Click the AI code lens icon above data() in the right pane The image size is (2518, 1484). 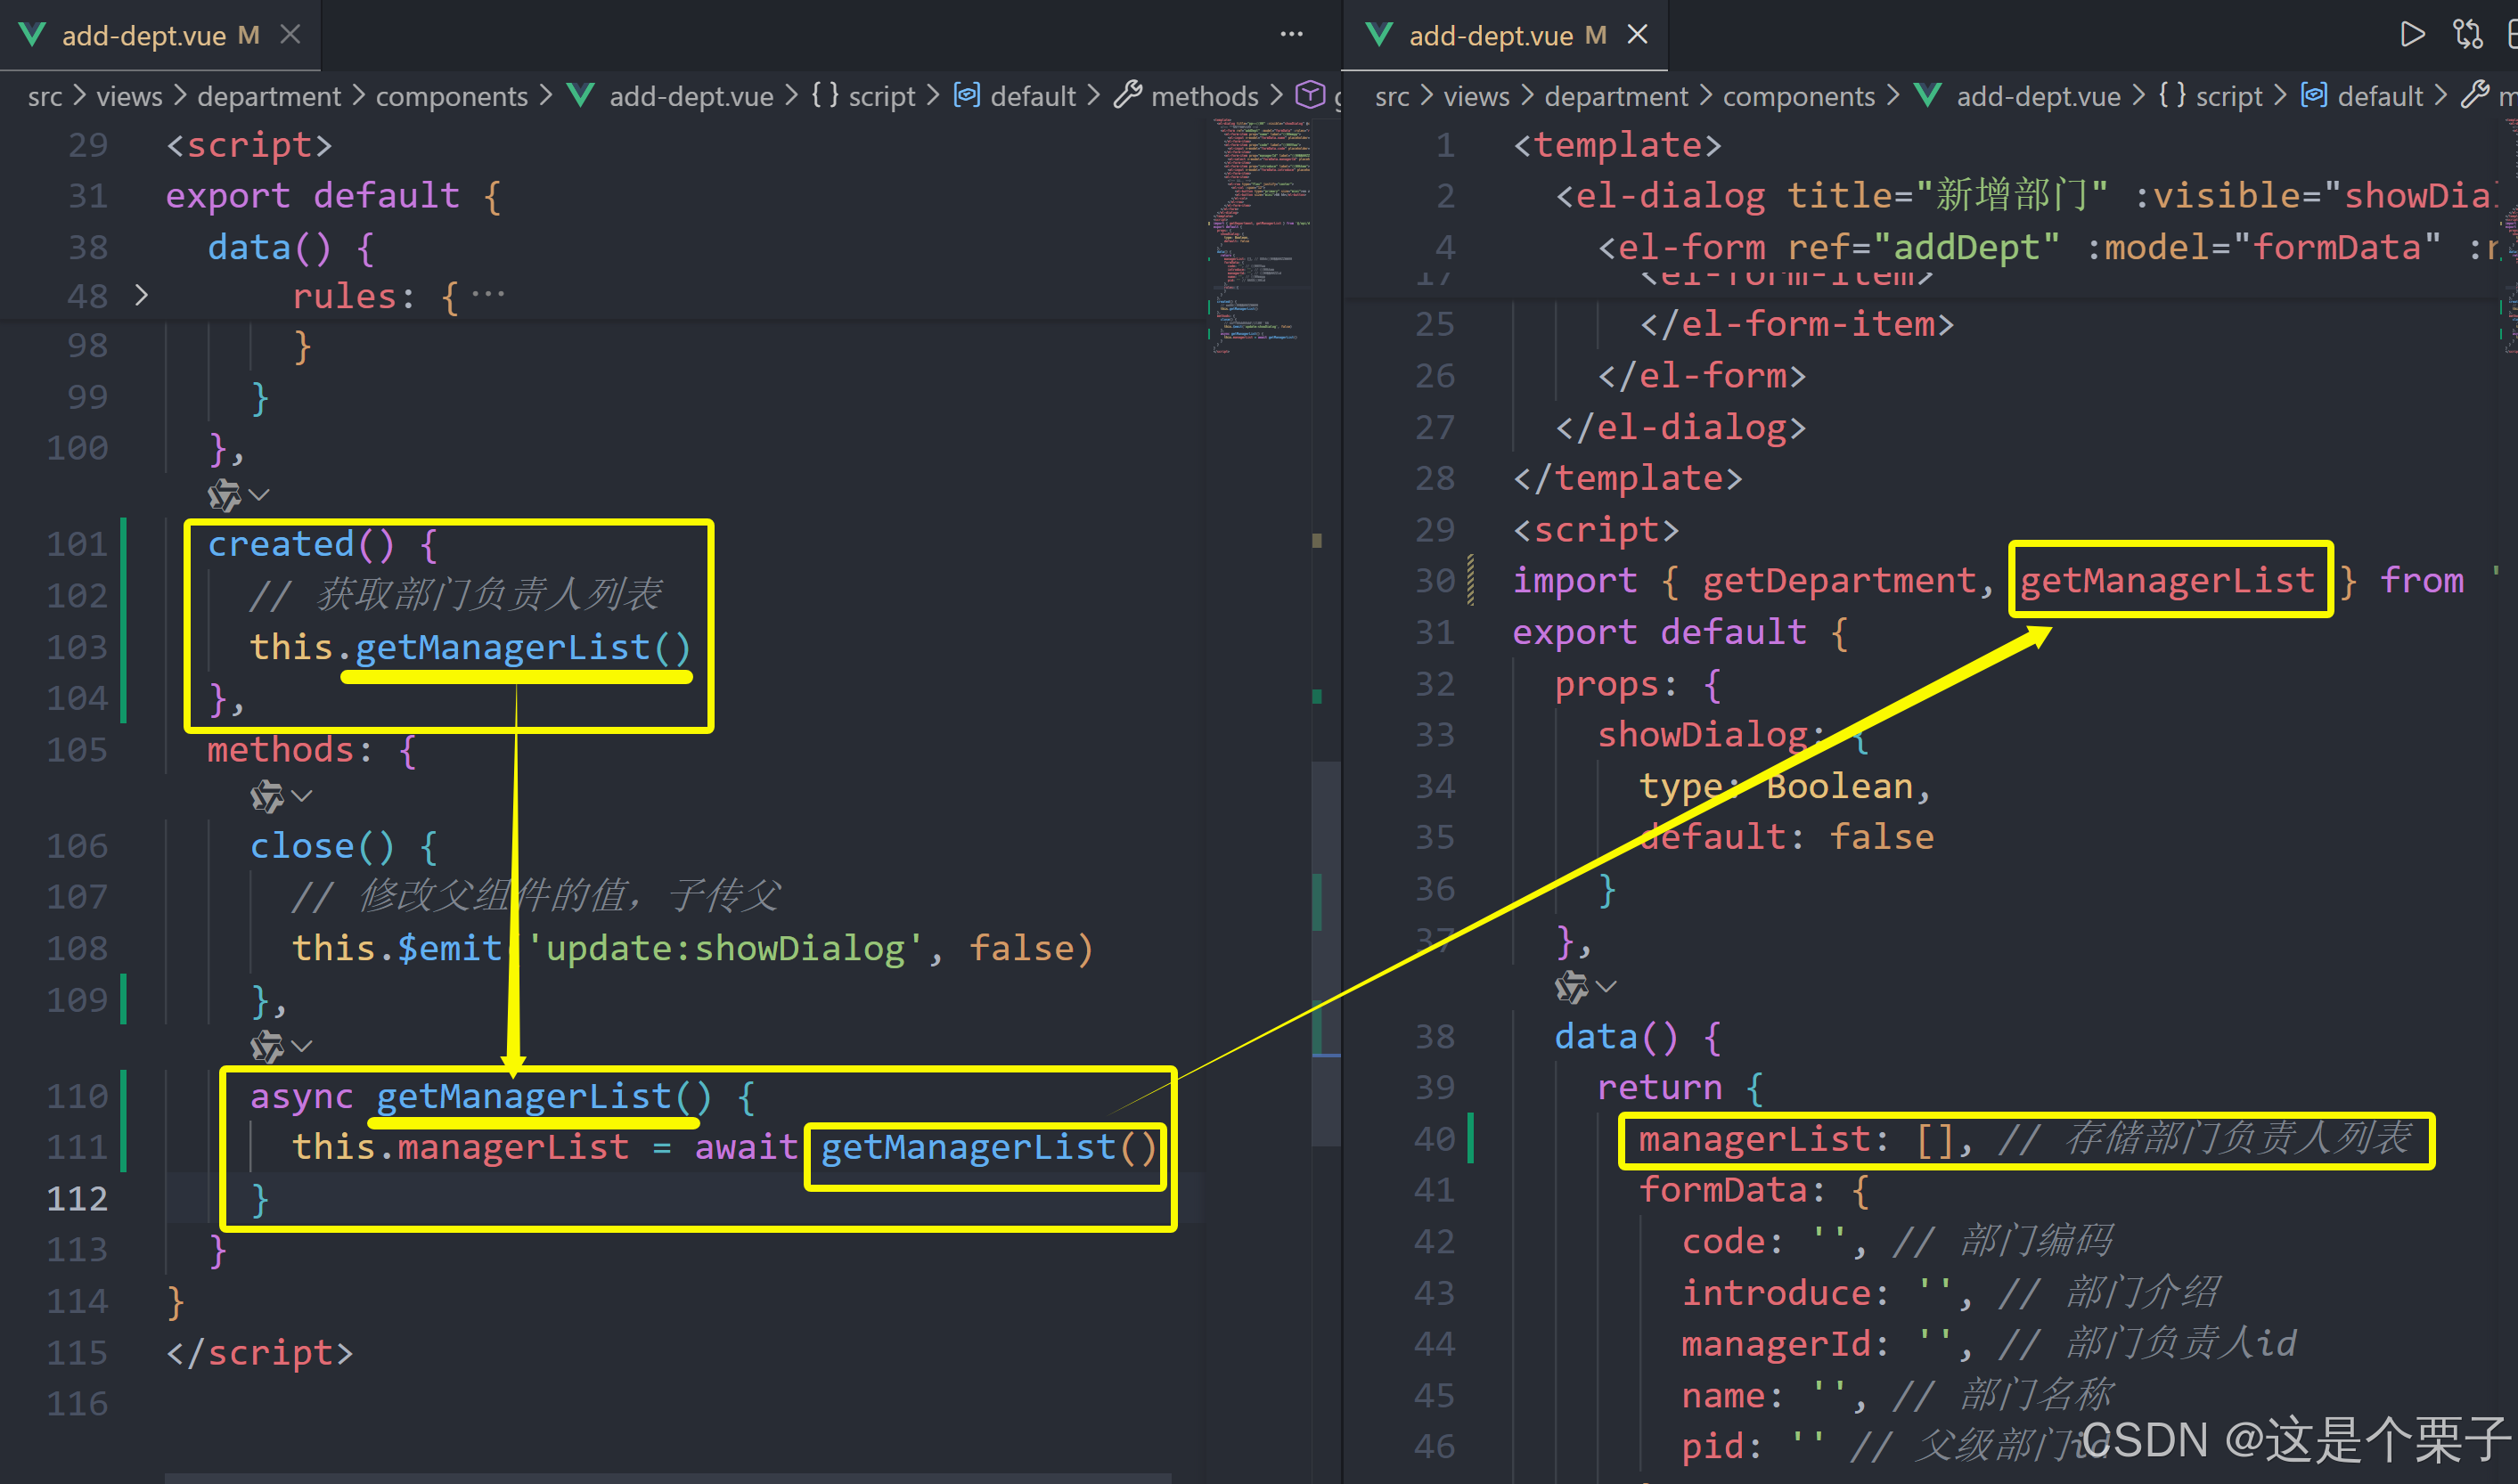click(x=1571, y=987)
